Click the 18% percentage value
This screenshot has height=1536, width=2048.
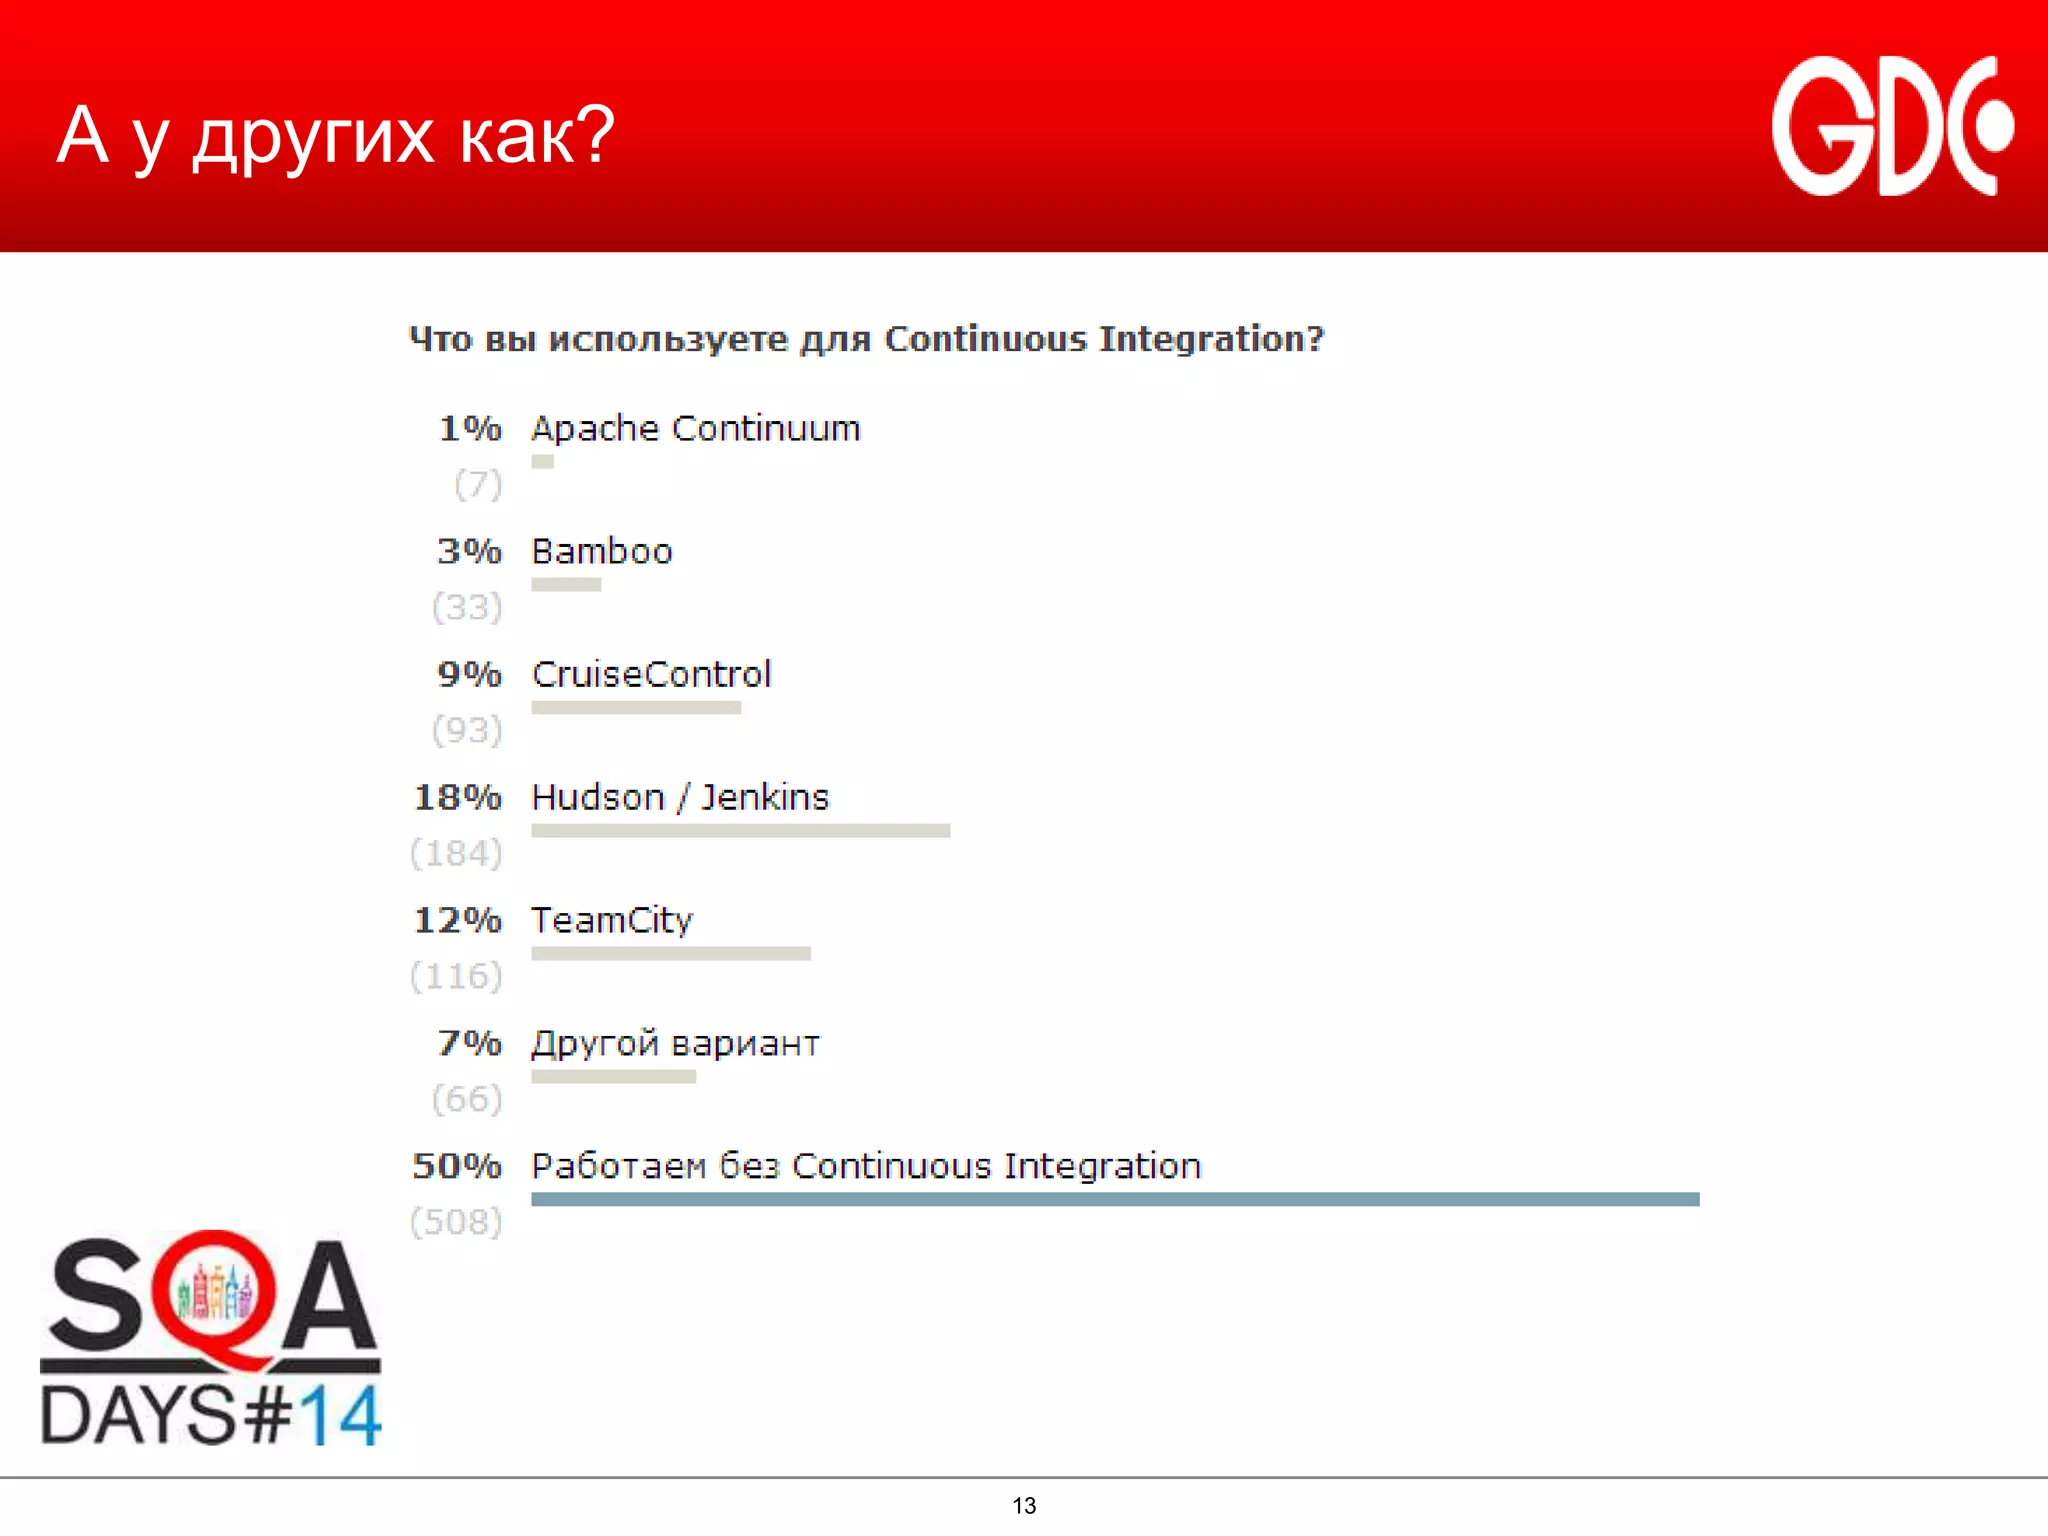[x=457, y=797]
